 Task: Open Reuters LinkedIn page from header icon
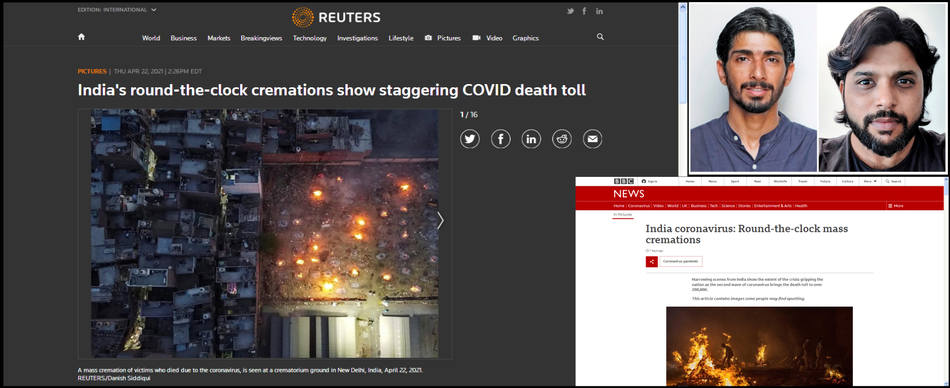[599, 12]
